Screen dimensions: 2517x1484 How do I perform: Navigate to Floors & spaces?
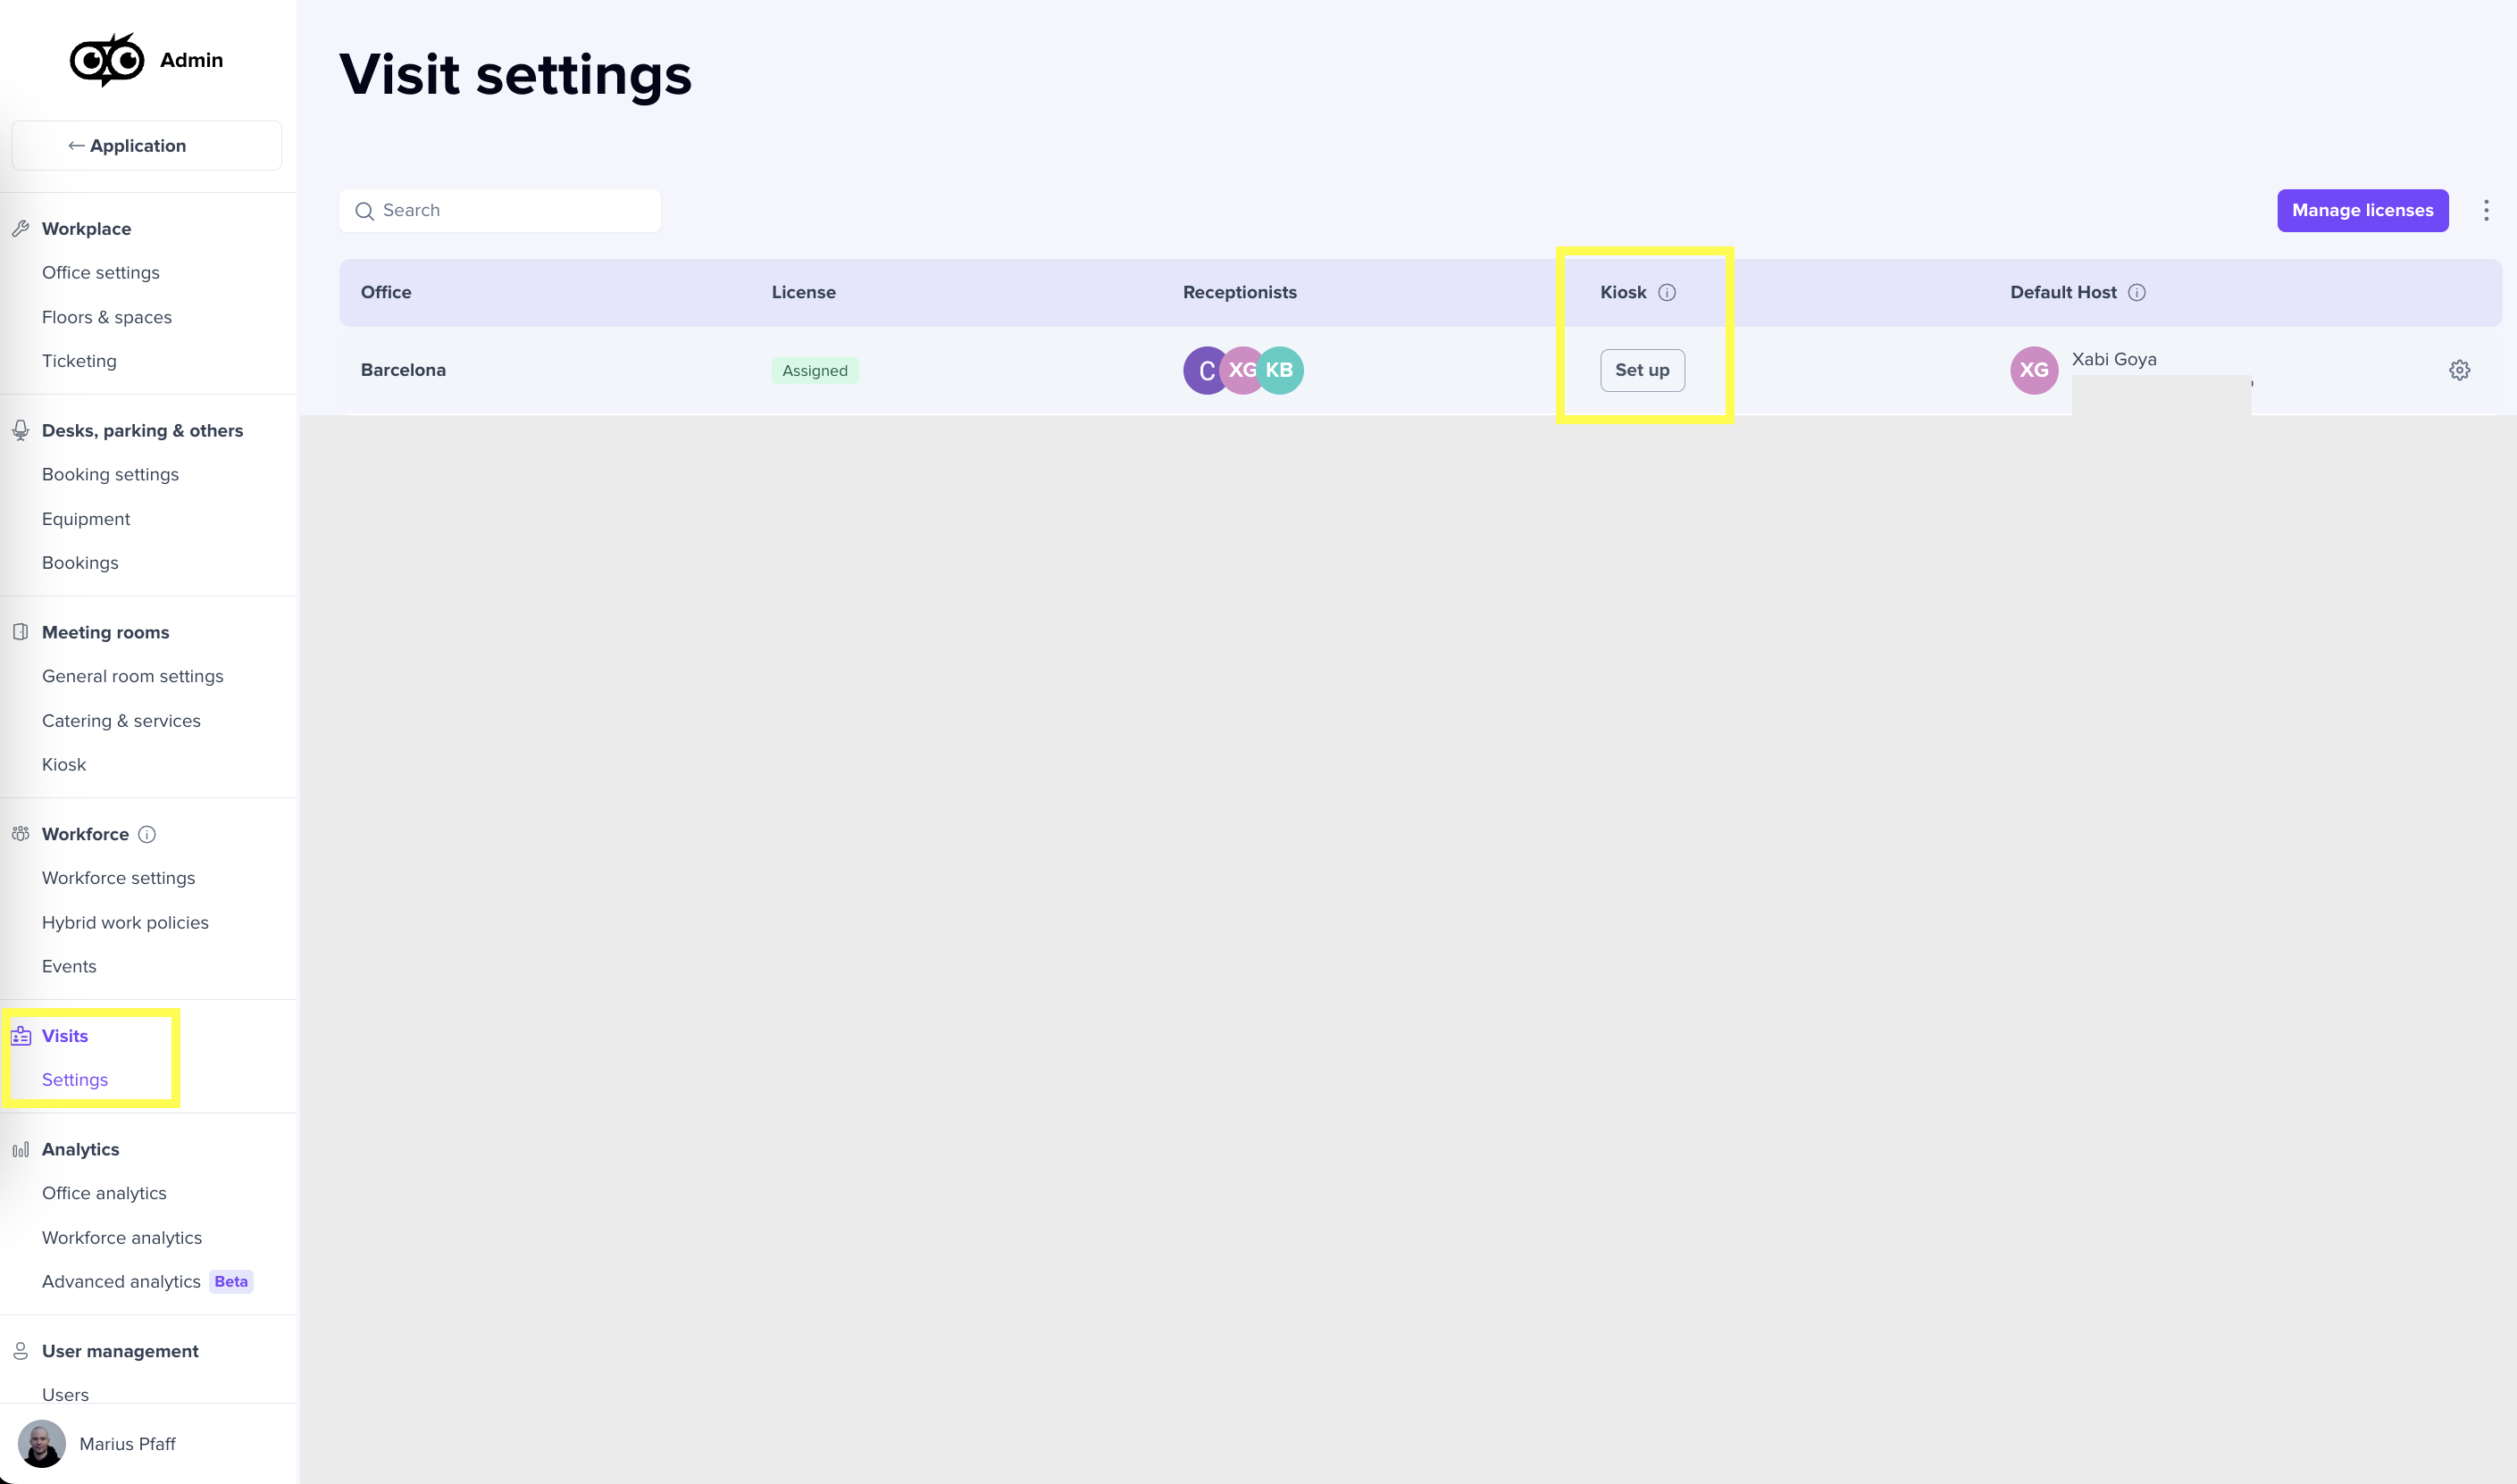pos(106,317)
